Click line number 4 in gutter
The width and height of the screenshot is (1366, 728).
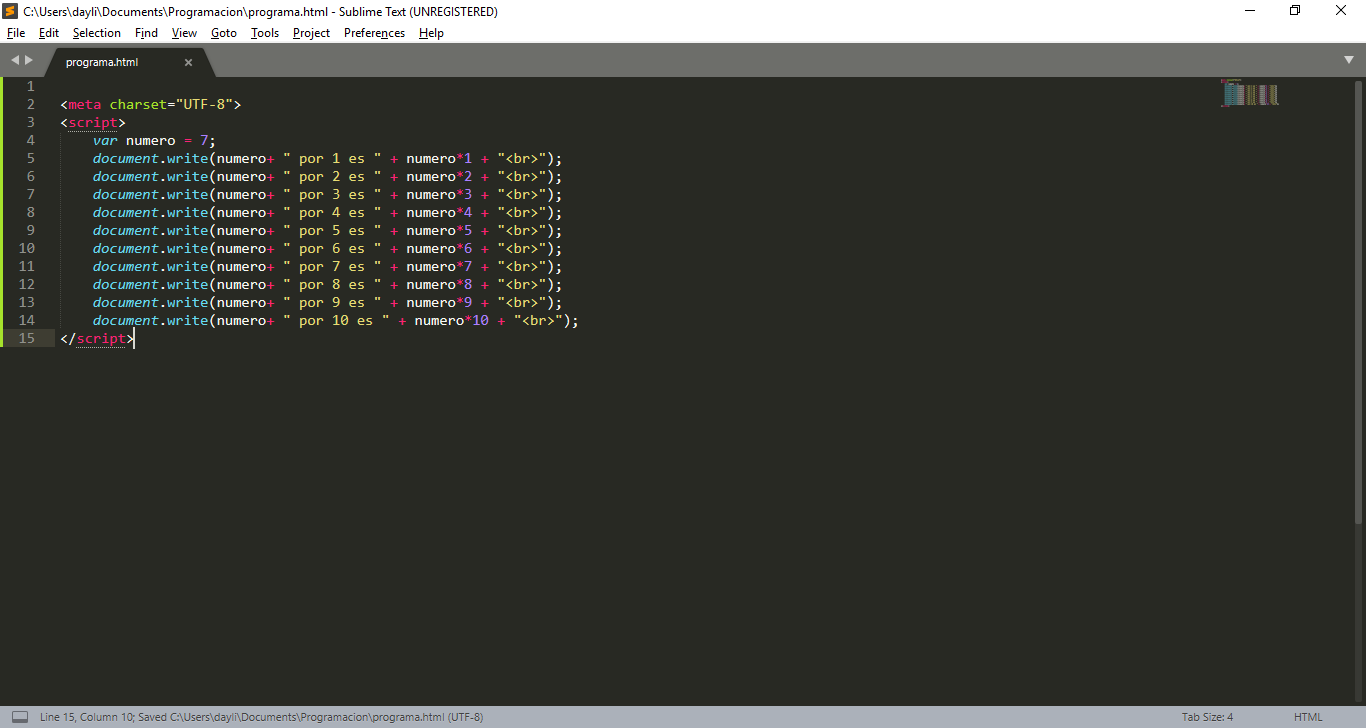pyautogui.click(x=31, y=140)
